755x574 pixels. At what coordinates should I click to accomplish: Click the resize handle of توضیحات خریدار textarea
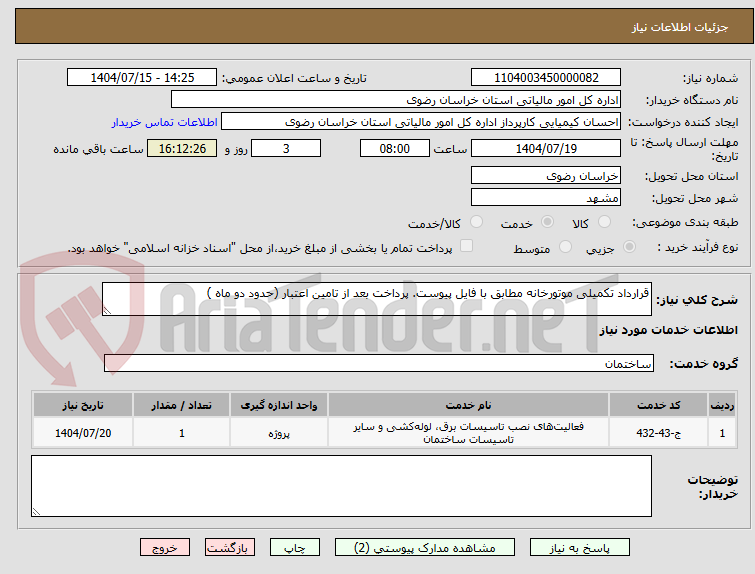(x=36, y=512)
